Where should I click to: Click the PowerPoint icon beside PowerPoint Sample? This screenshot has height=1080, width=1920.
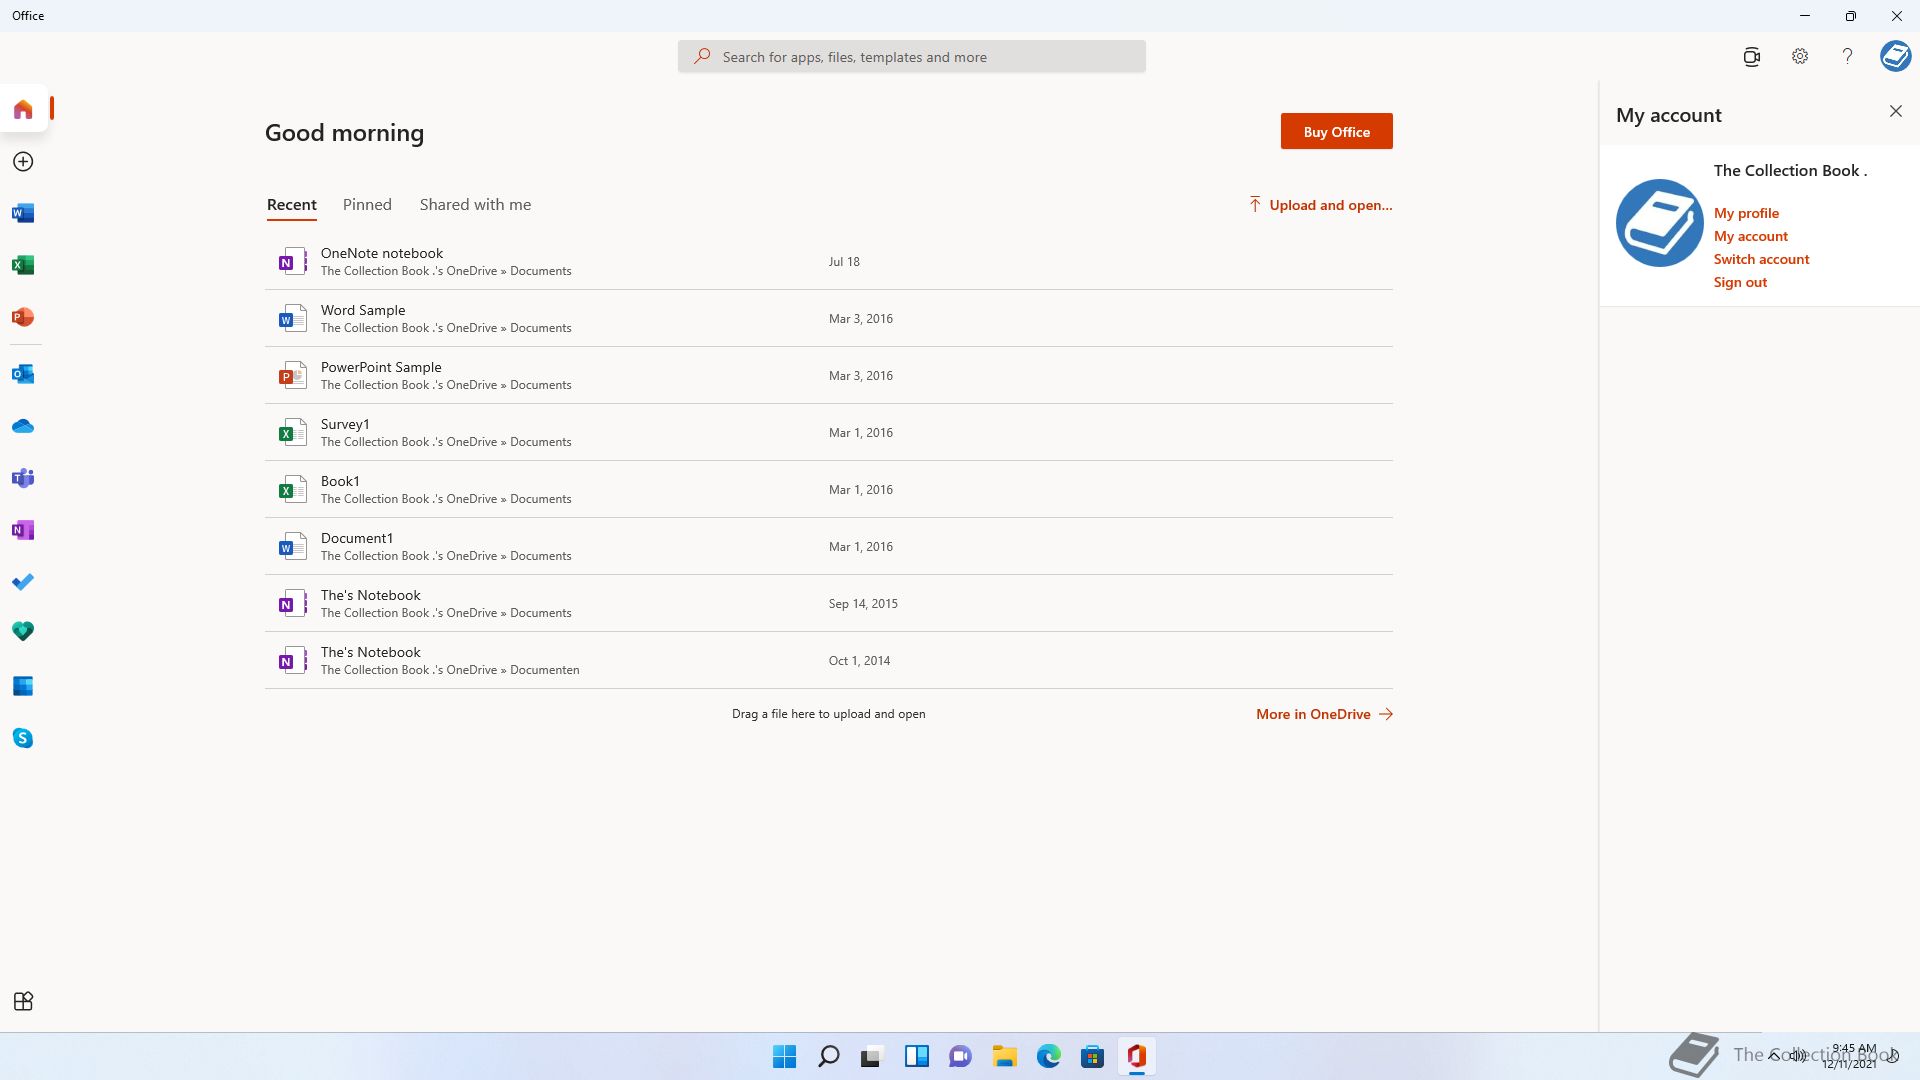[x=292, y=375]
